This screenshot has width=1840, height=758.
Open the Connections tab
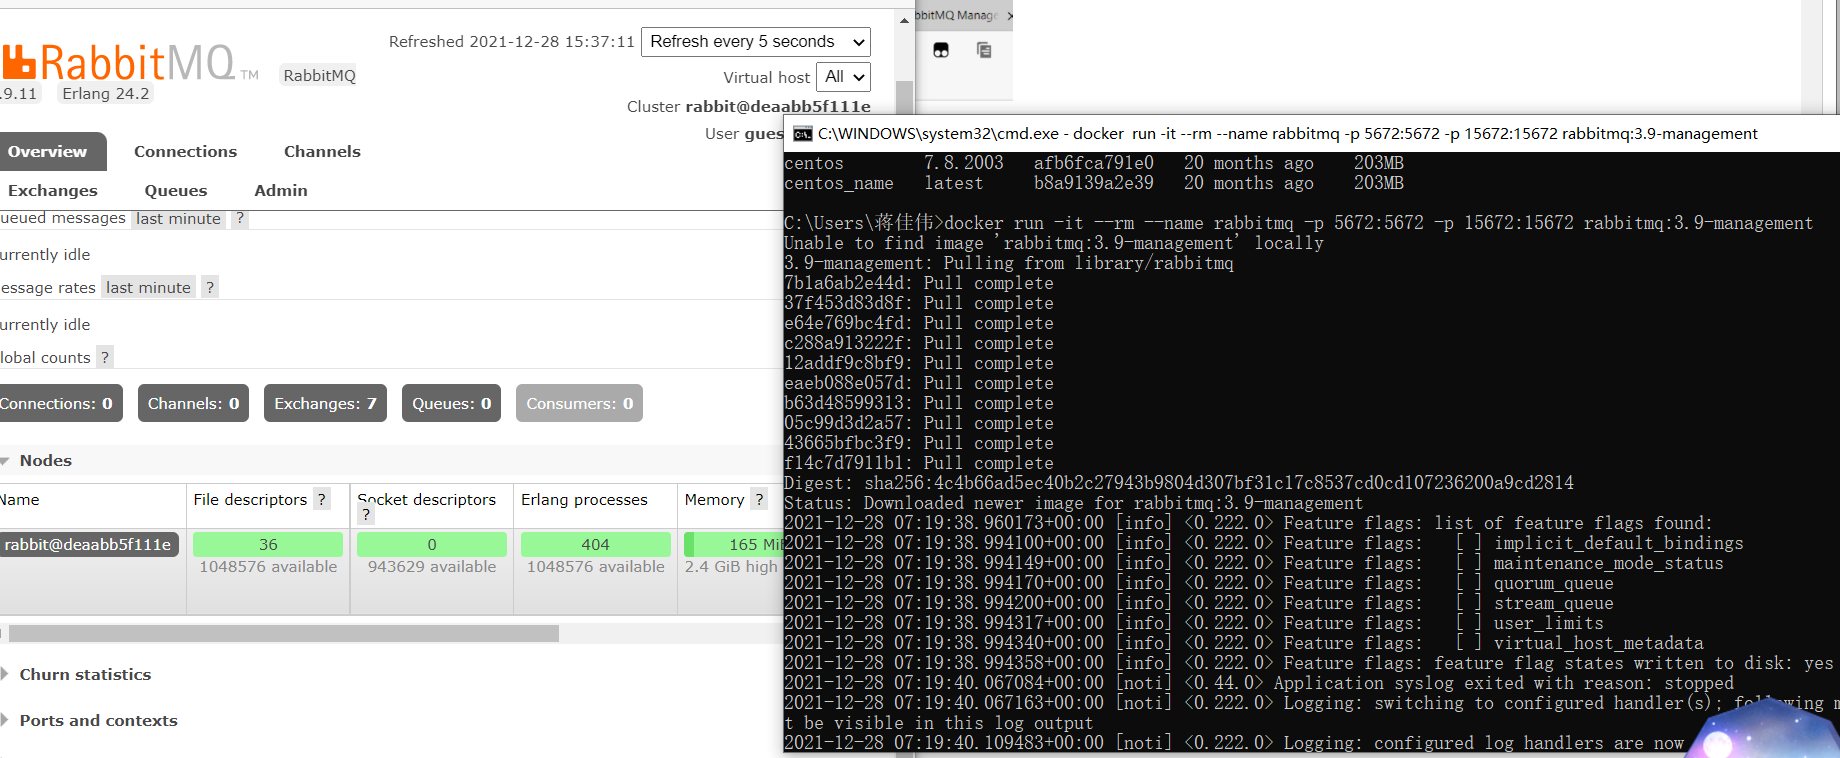point(186,152)
